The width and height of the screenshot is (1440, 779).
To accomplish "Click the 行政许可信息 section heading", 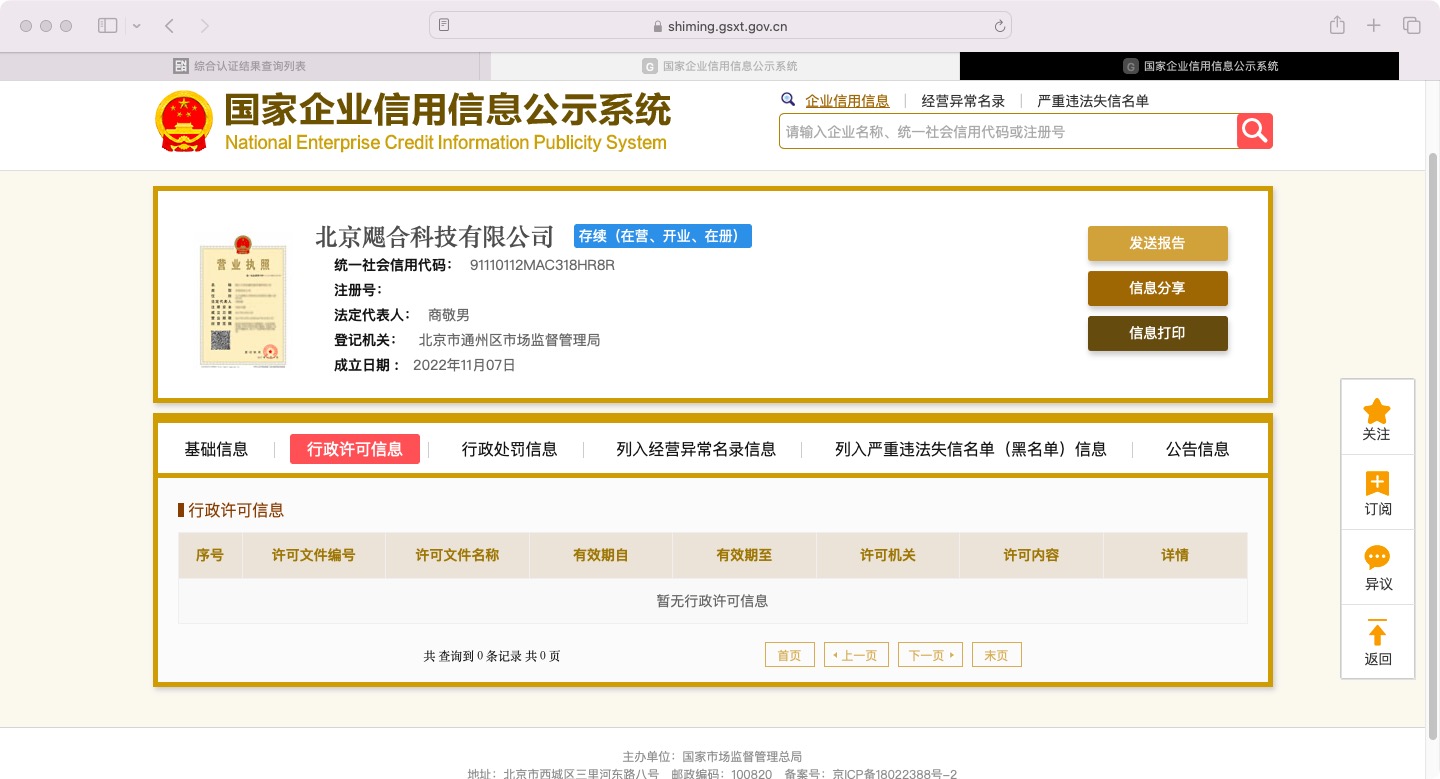I will click(x=236, y=510).
